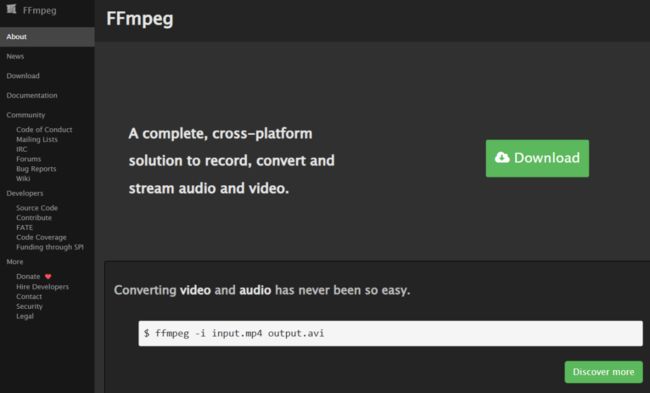
Task: Click 'Converting video and audio' heading text
Action: 262,290
